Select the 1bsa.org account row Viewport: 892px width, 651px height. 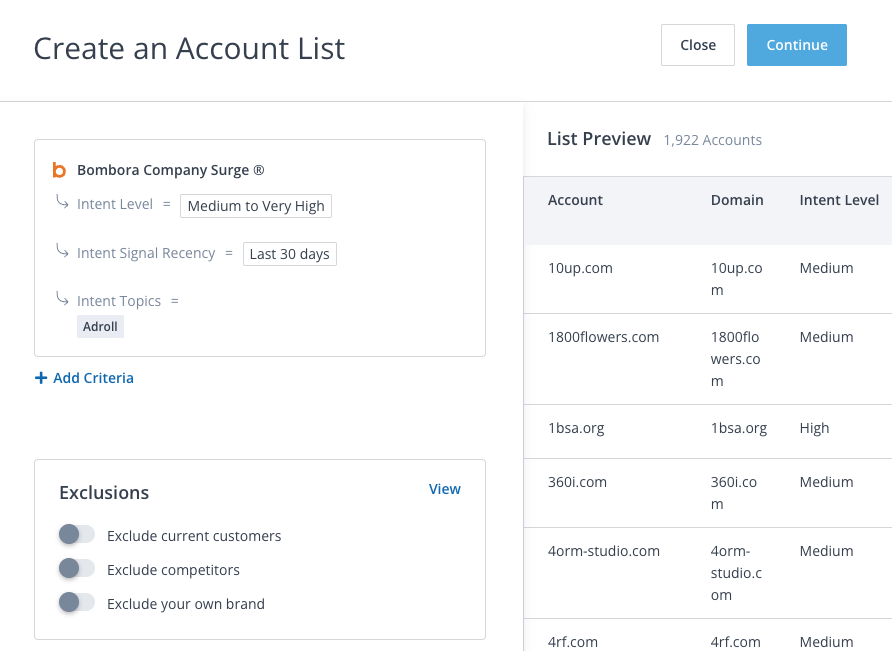pyautogui.click(x=576, y=428)
